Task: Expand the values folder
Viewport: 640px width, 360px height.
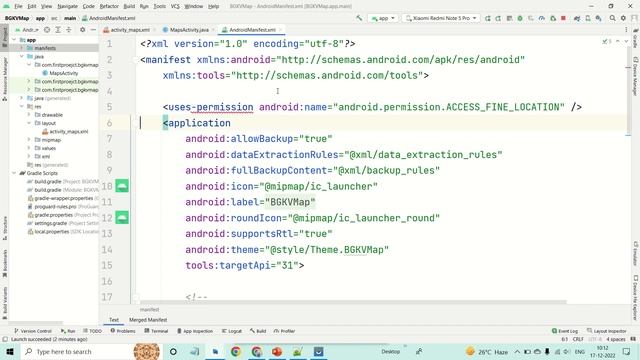Action: (x=29, y=148)
